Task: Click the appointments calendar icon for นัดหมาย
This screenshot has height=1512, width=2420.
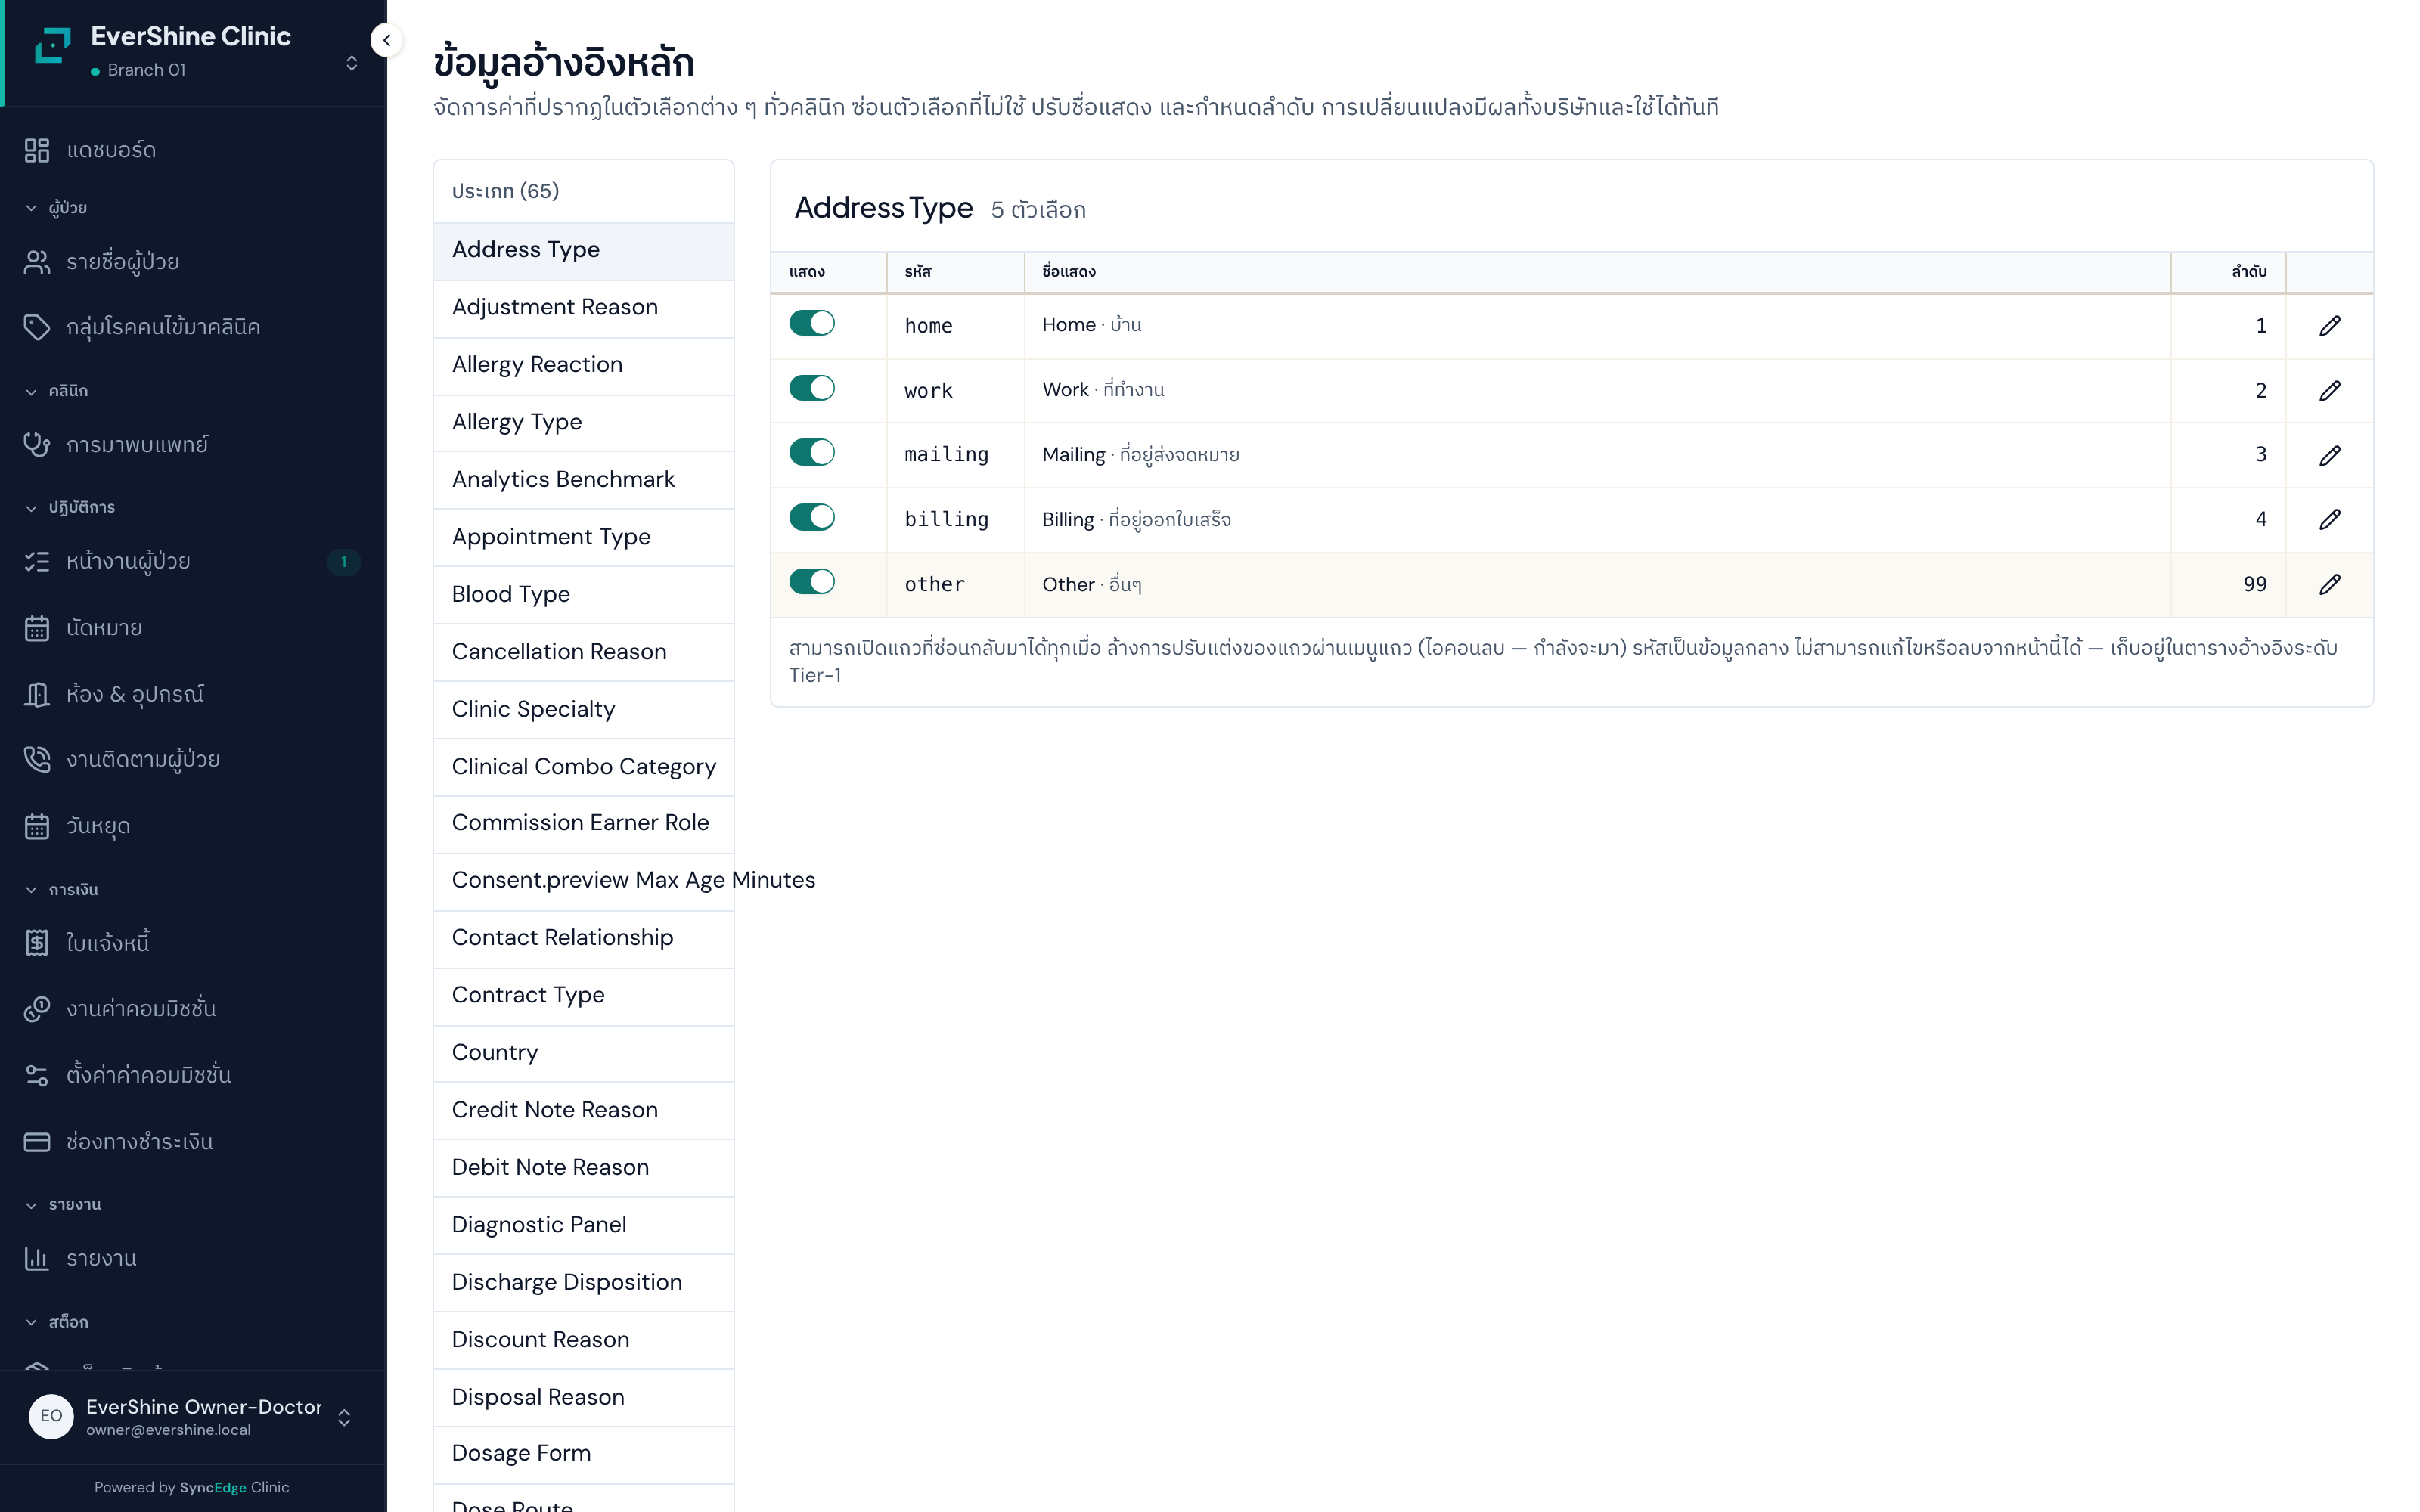Action: pos(37,628)
